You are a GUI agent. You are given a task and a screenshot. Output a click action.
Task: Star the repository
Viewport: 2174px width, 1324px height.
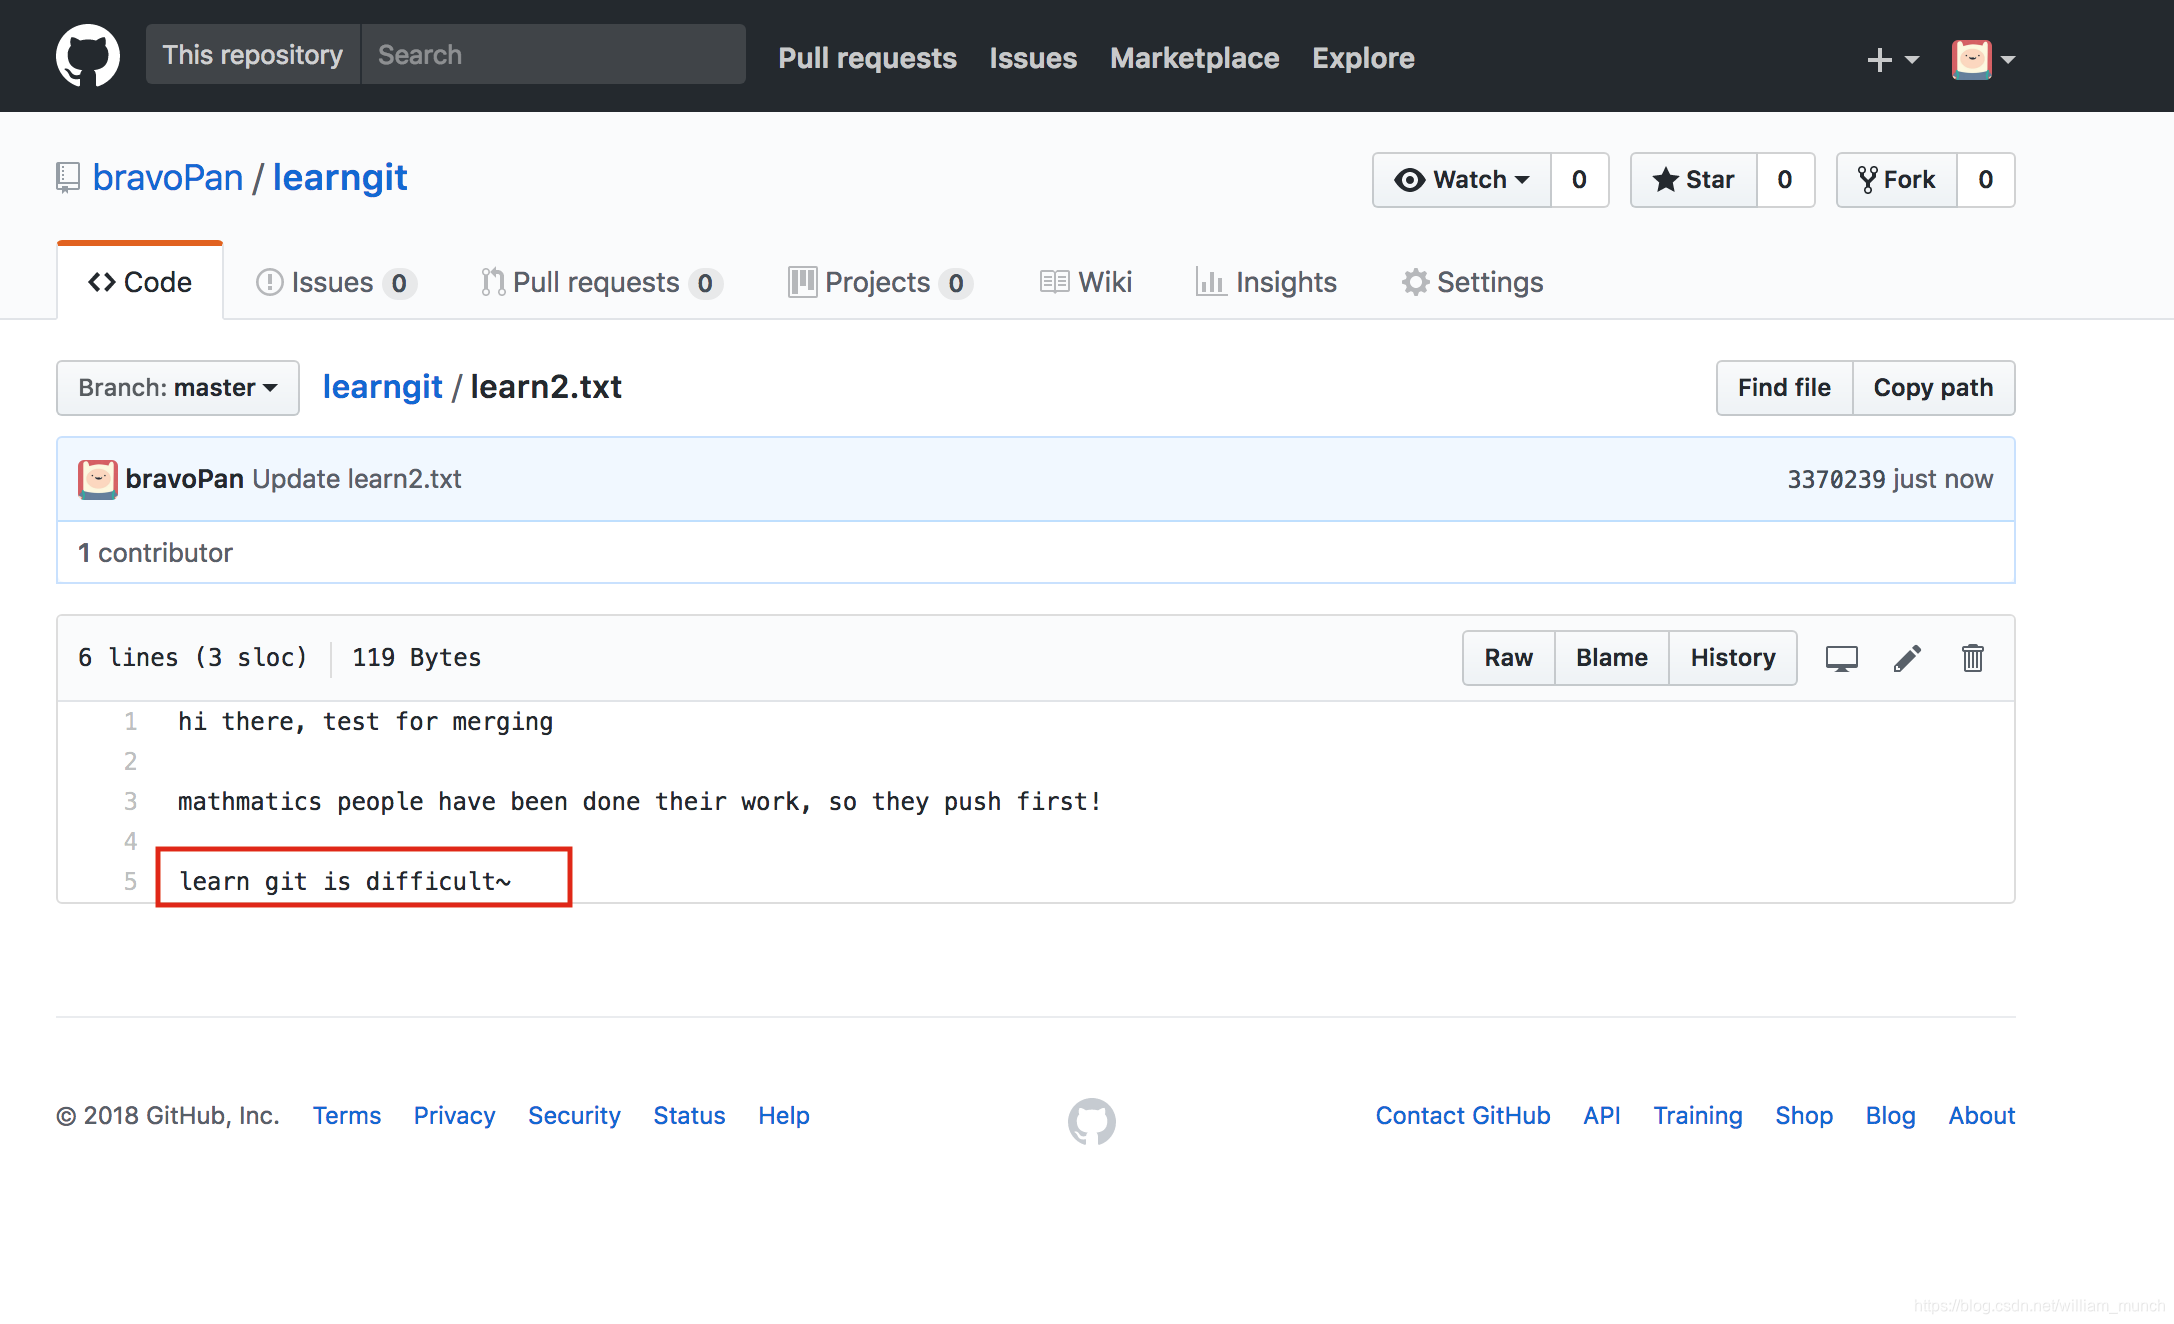[1693, 180]
